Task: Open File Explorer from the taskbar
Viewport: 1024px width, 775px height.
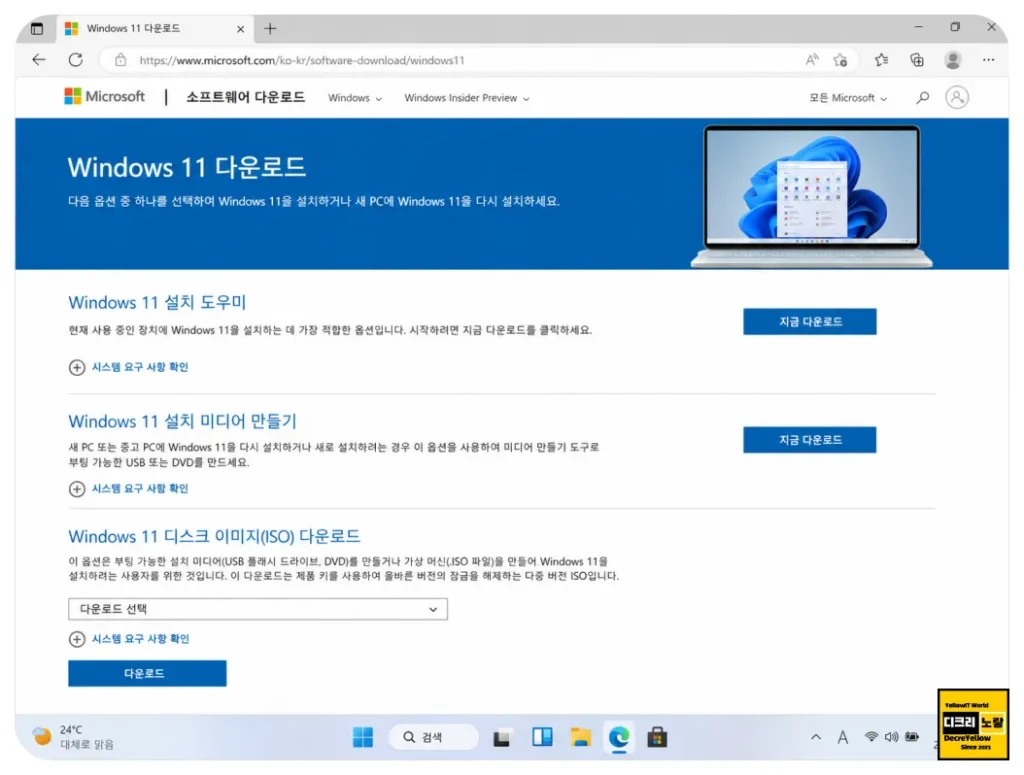Action: (581, 737)
